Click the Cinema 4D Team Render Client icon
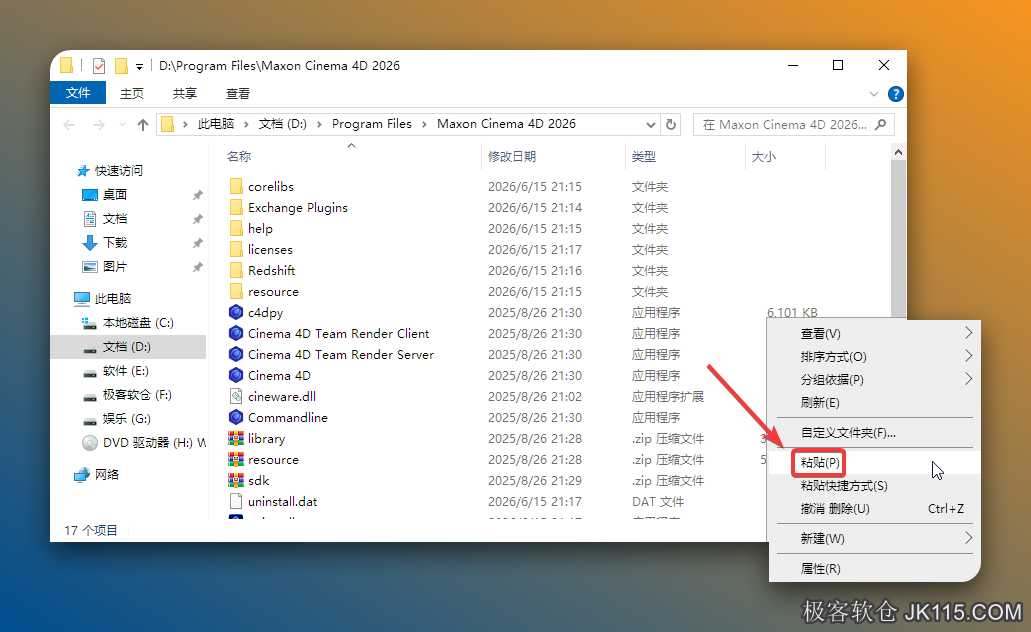Viewport: 1031px width, 632px height. tap(236, 333)
